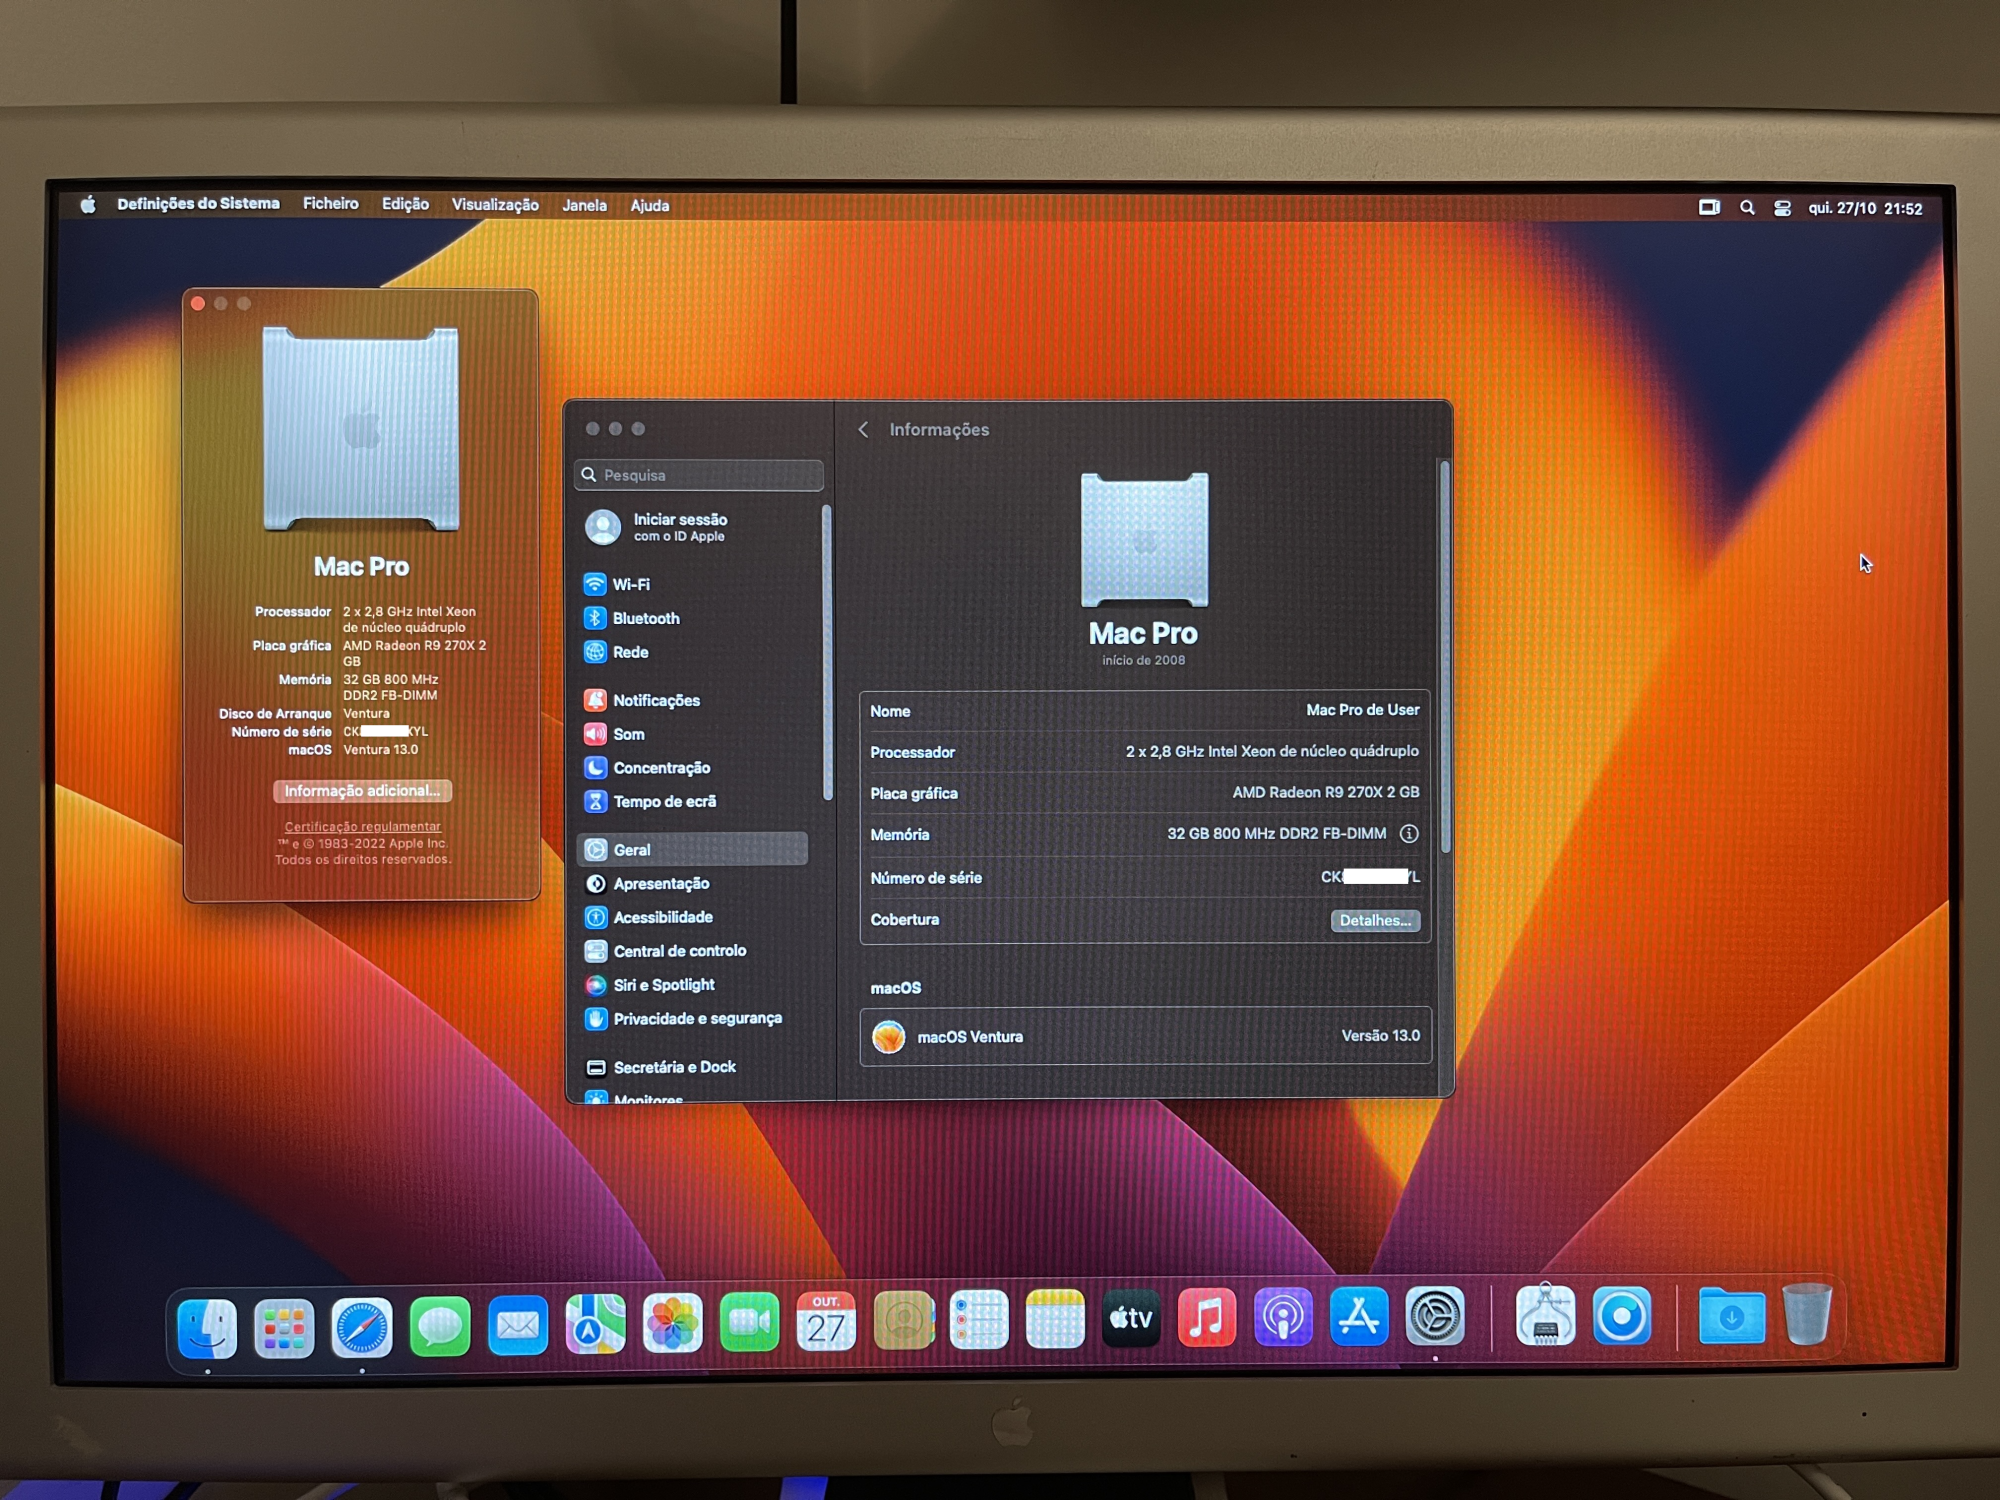
Task: Open Spotlight search in menu bar
Action: point(1747,208)
